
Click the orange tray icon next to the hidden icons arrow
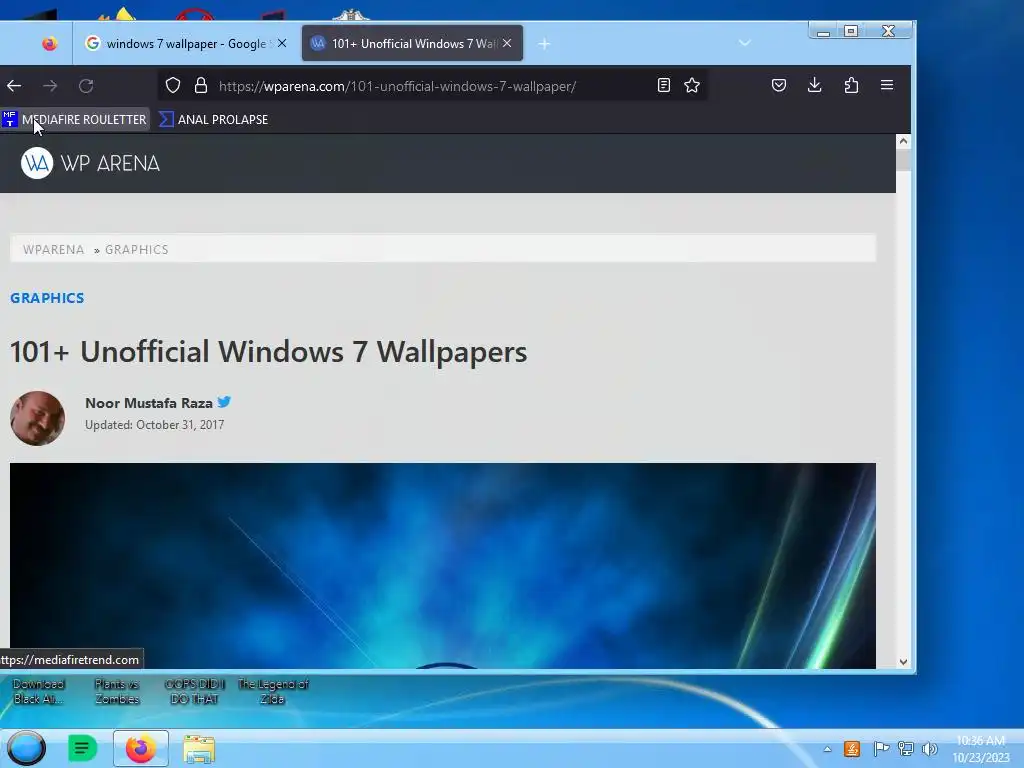tap(852, 748)
